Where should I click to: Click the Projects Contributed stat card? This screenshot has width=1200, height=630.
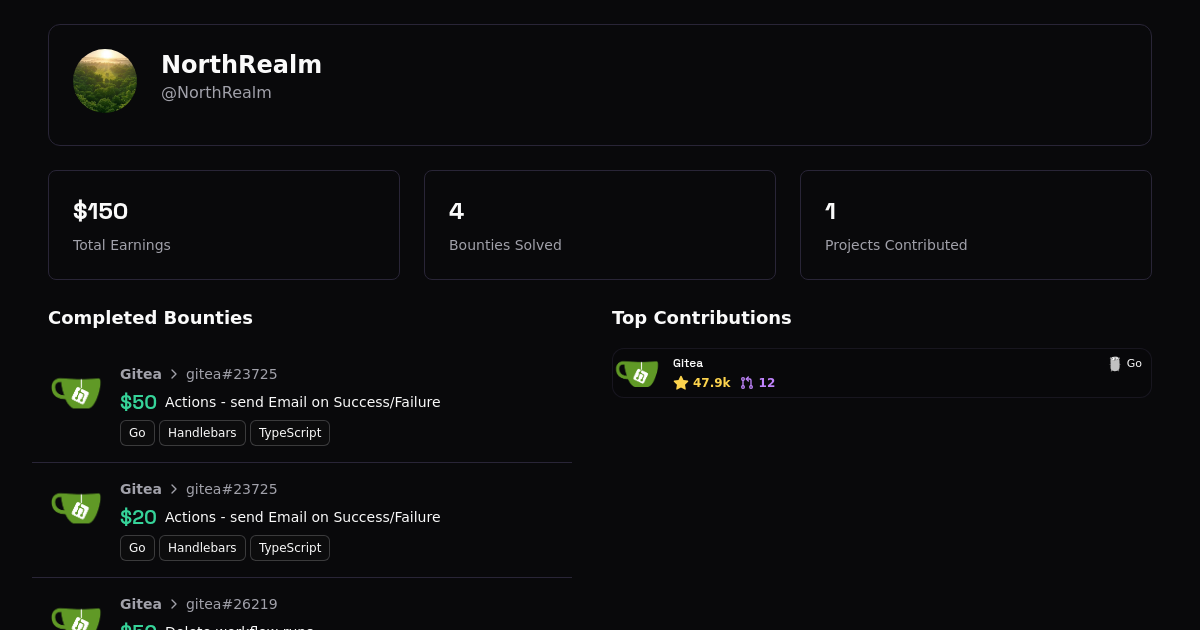click(x=976, y=225)
